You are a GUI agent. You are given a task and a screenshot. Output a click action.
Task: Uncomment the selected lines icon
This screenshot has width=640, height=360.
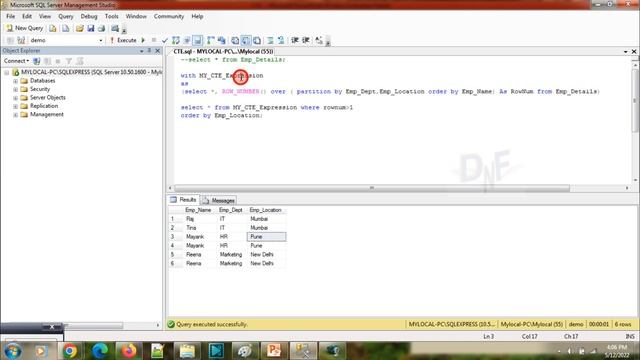(281, 40)
